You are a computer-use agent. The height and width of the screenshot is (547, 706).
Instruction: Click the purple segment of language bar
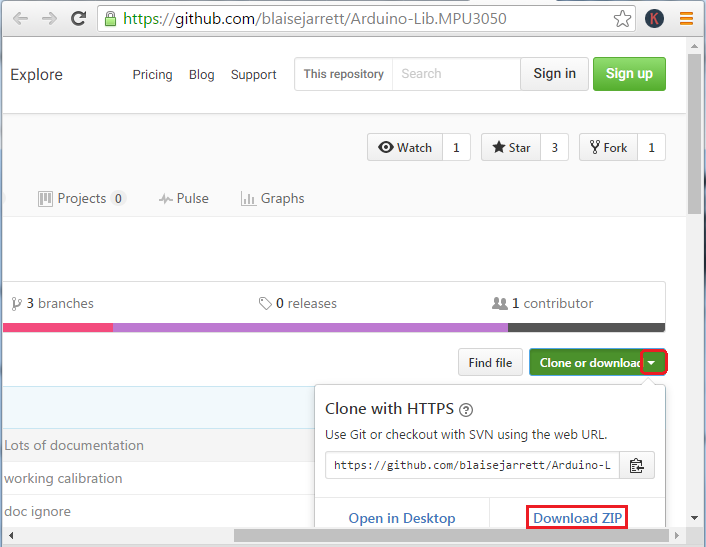(310, 327)
